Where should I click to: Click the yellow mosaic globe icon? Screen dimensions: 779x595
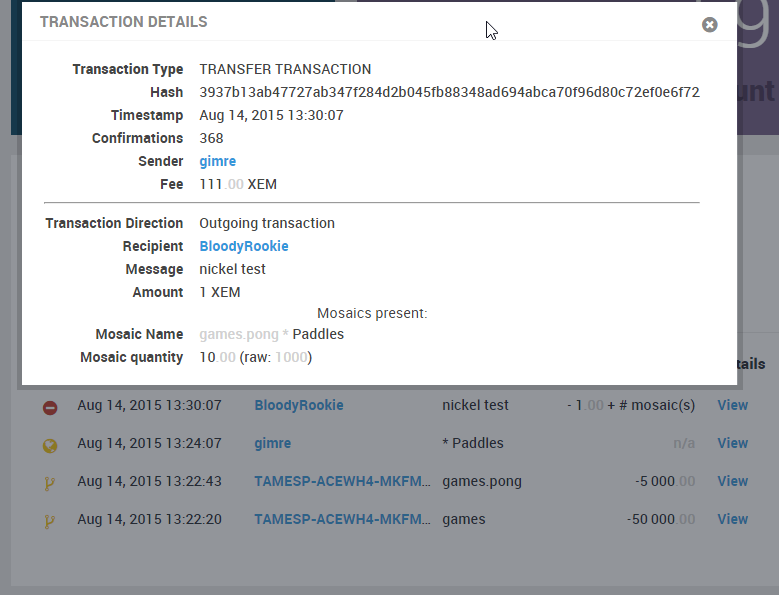pos(50,446)
